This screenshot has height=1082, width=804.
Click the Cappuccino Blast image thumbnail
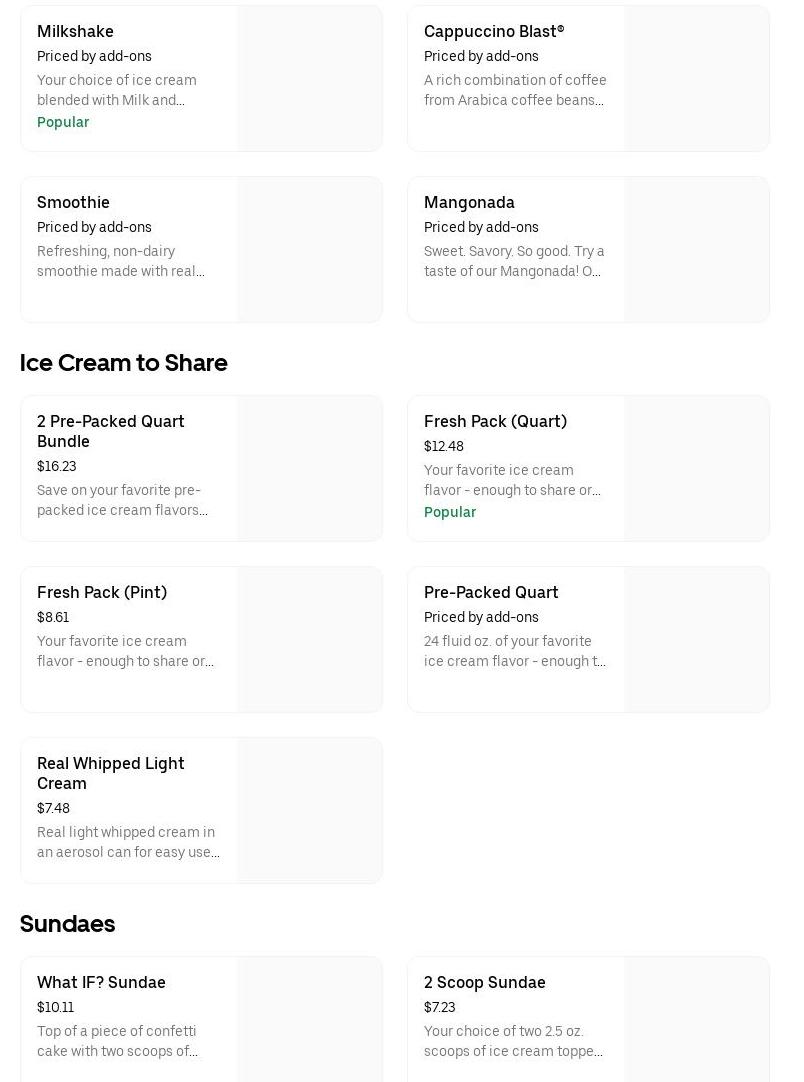(x=696, y=79)
